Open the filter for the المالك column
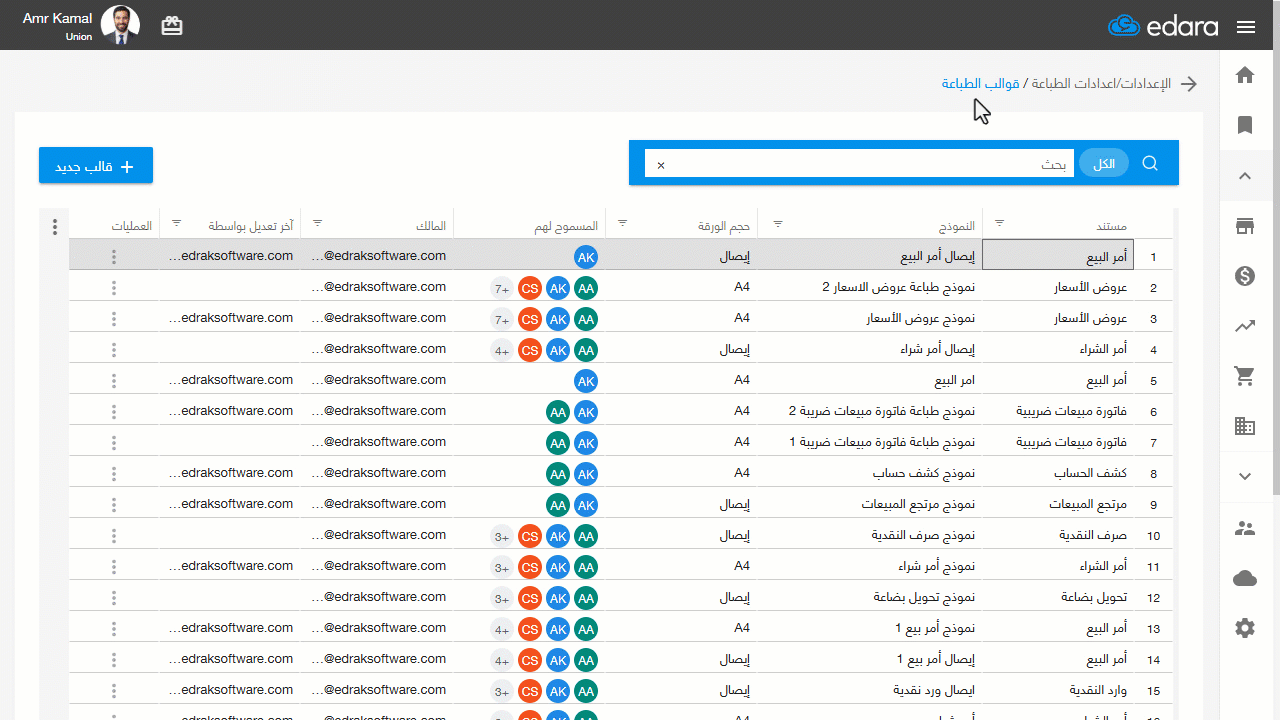Screen dimensions: 1280x720 pos(318,223)
